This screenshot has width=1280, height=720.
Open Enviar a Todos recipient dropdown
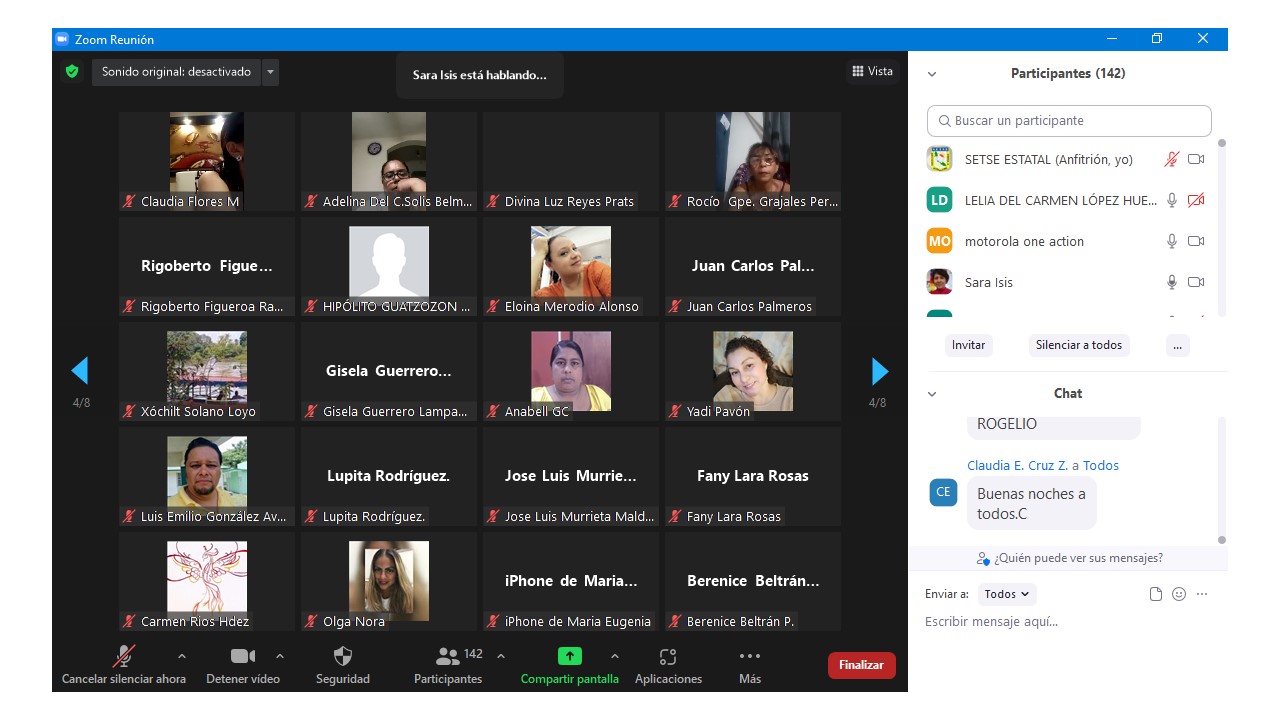click(x=1007, y=594)
